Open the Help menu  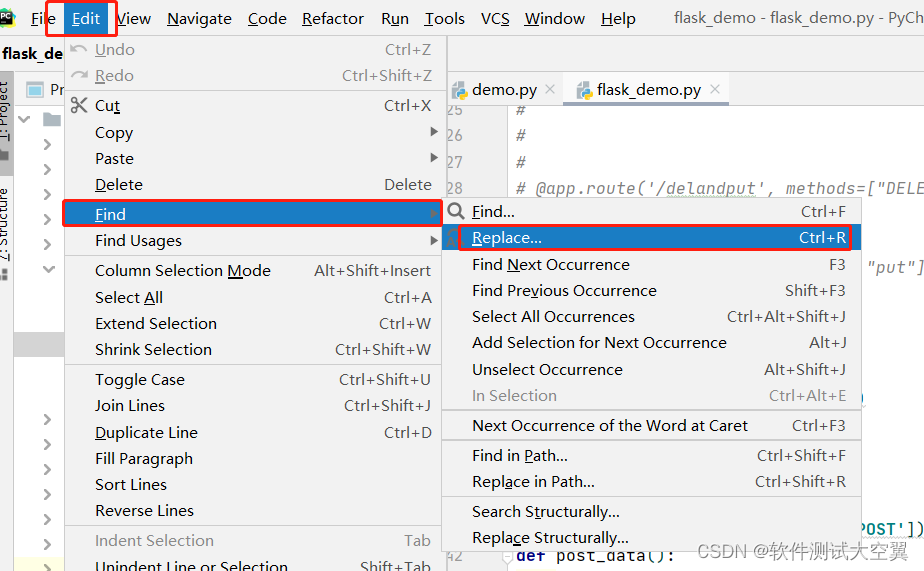(618, 19)
